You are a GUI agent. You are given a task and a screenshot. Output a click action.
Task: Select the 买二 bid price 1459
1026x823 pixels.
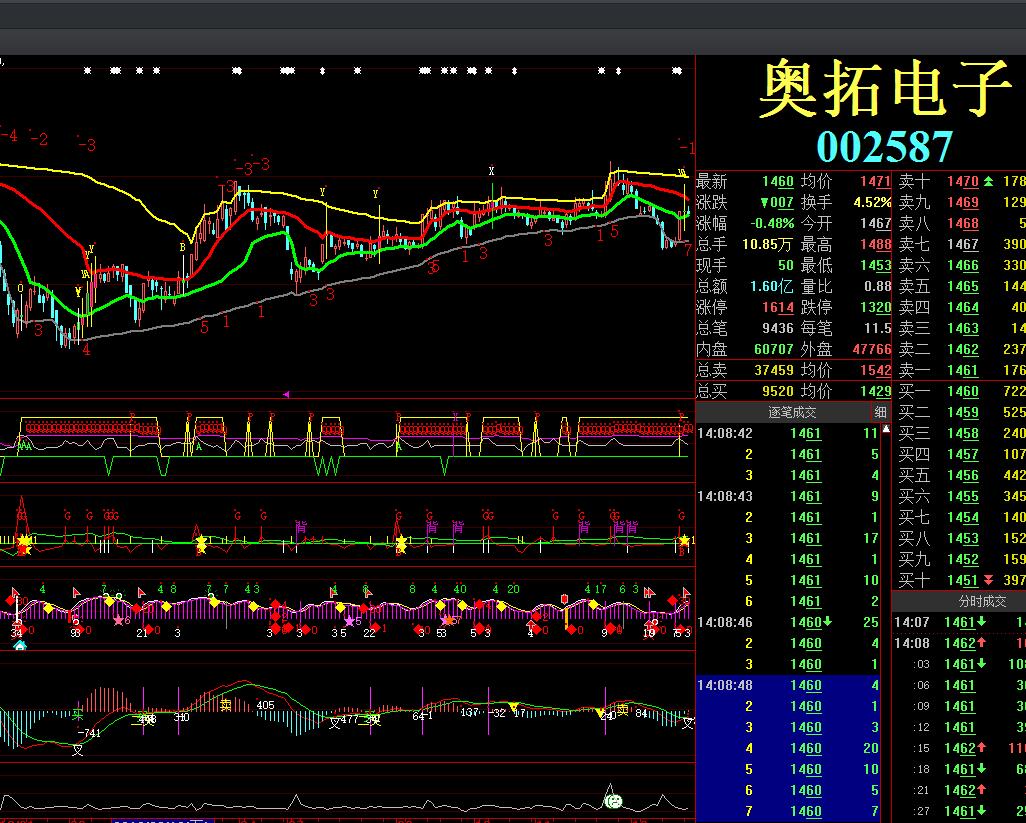[x=963, y=412]
